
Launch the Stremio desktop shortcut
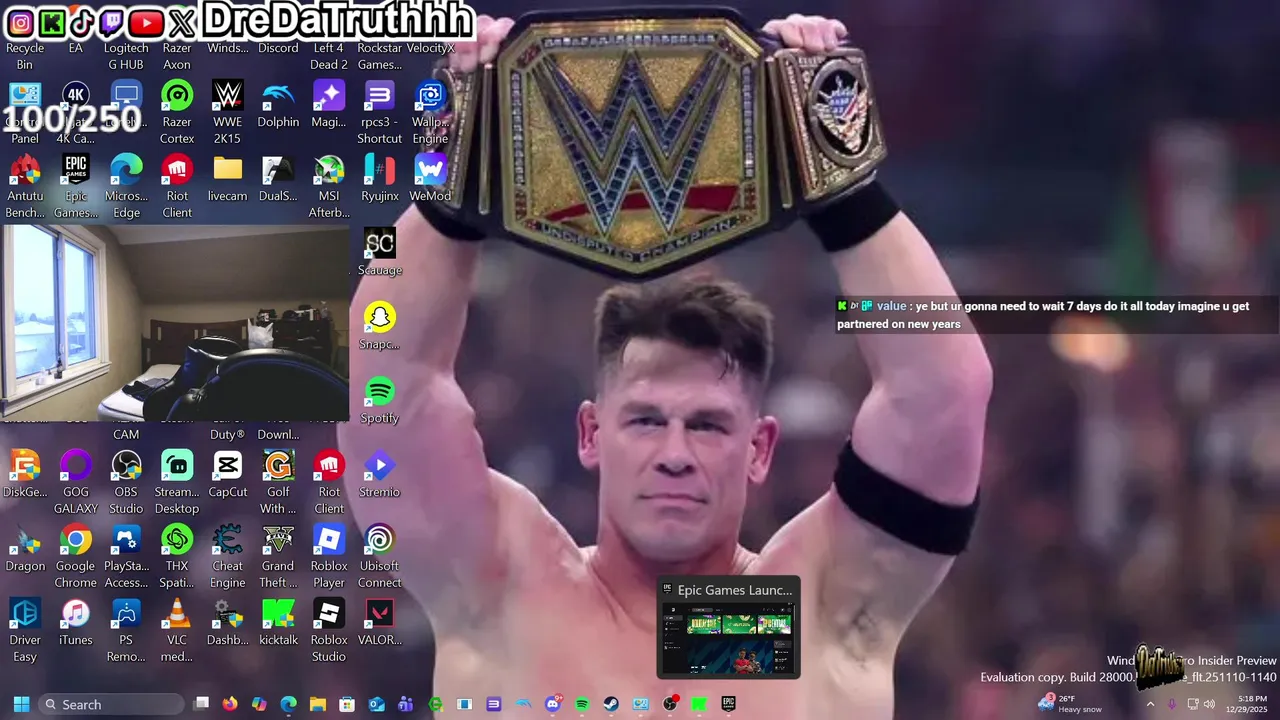pos(380,474)
